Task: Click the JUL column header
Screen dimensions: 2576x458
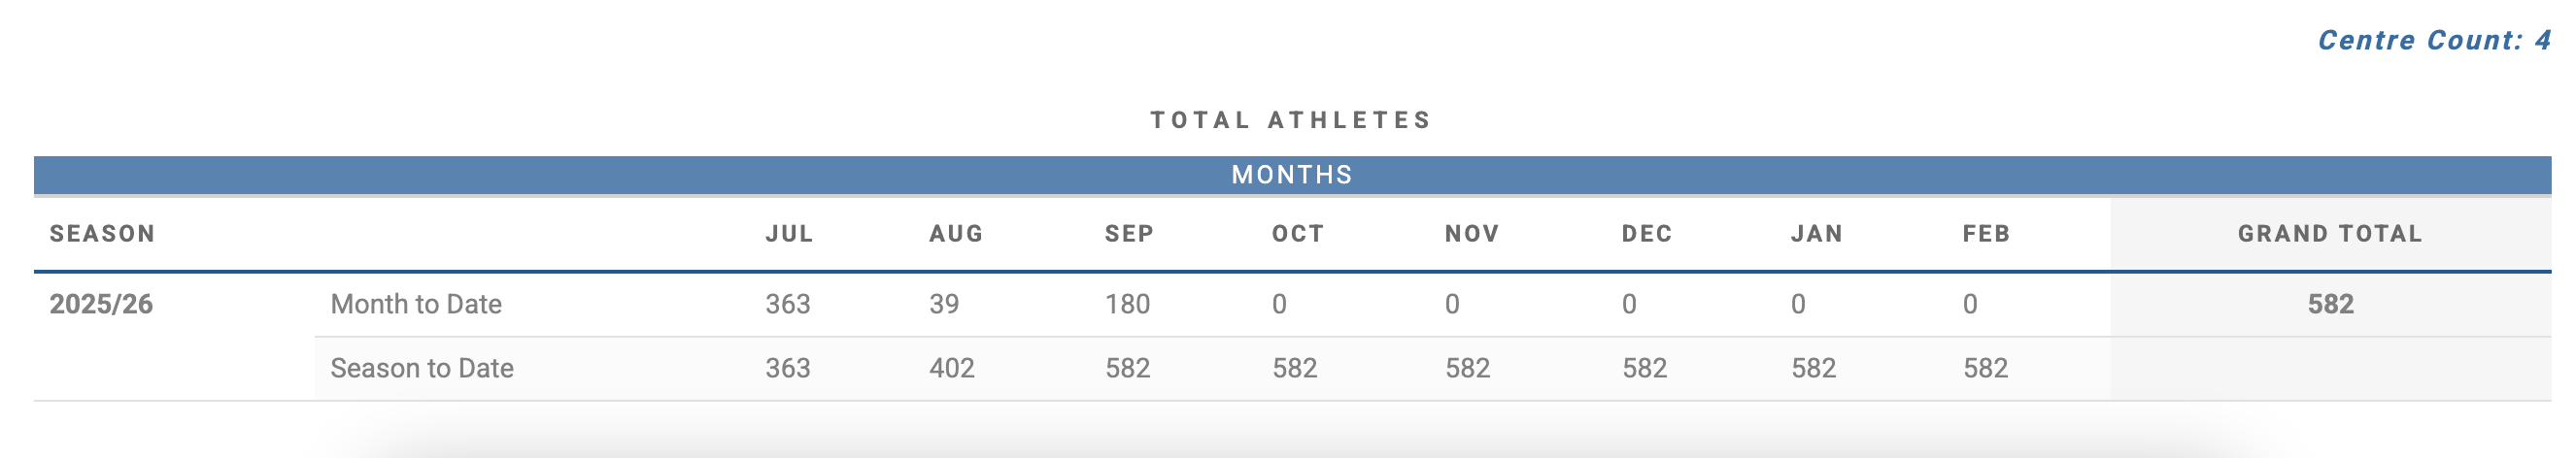Action: click(x=790, y=234)
